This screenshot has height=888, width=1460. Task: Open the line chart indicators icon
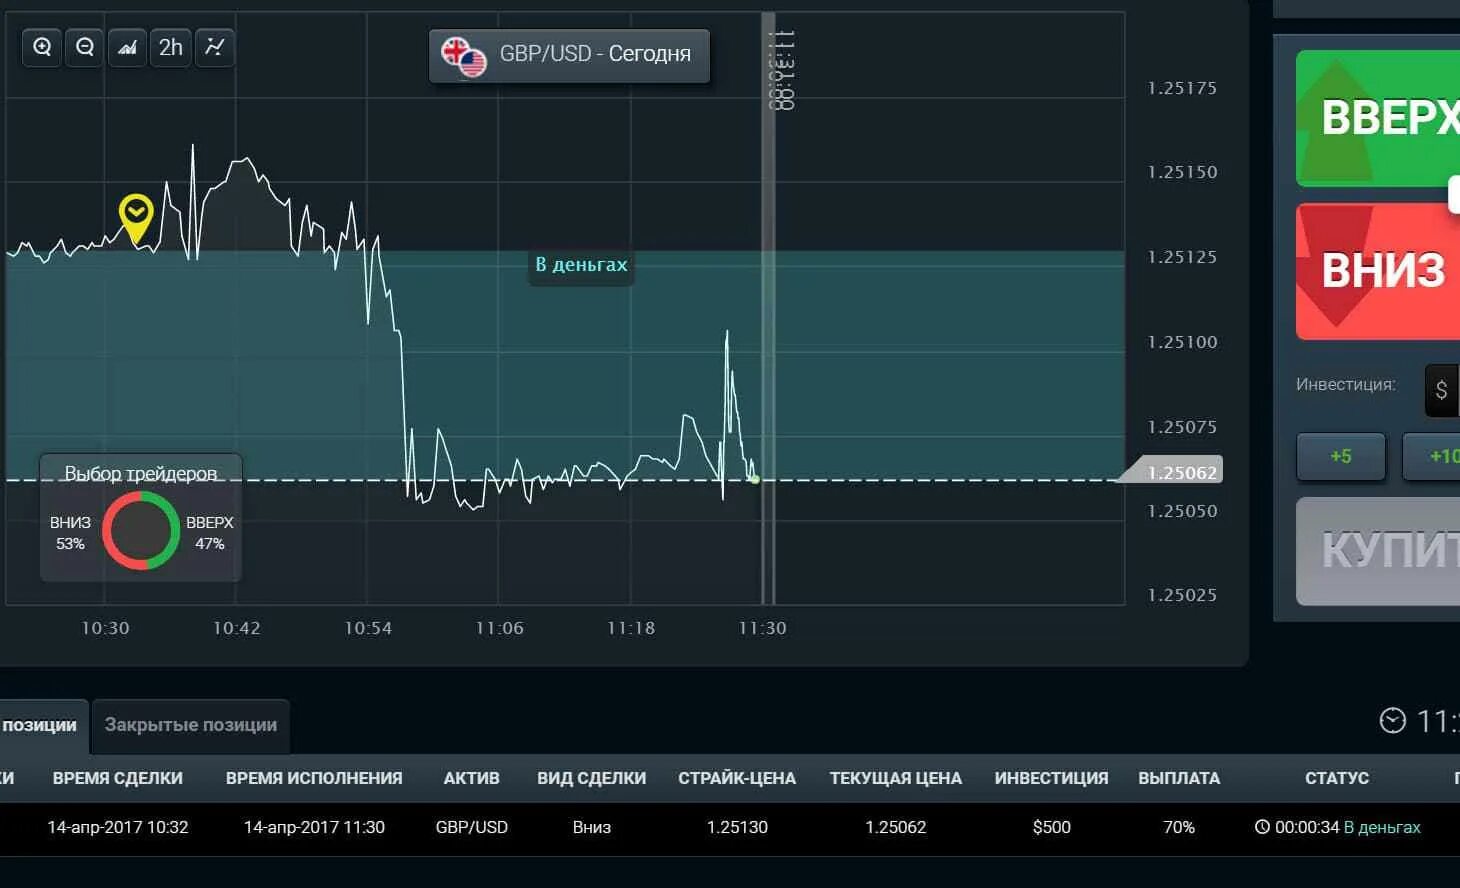(214, 47)
